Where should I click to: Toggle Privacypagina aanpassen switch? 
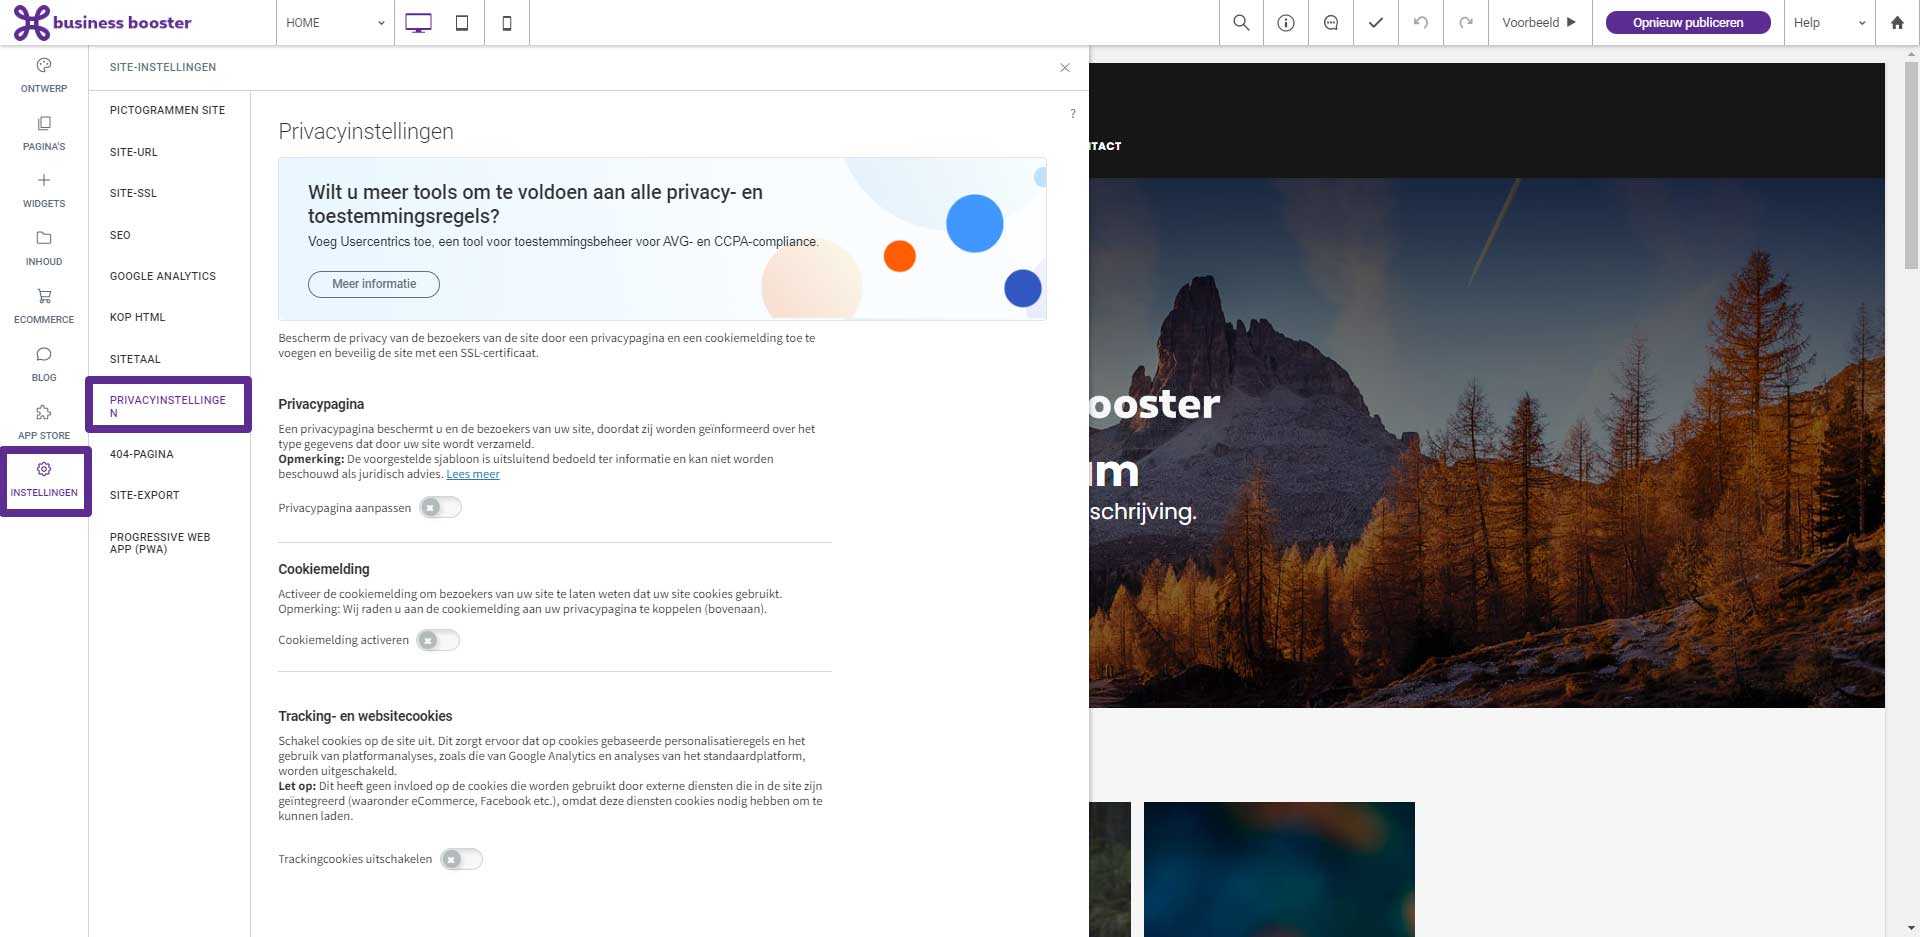(x=440, y=507)
